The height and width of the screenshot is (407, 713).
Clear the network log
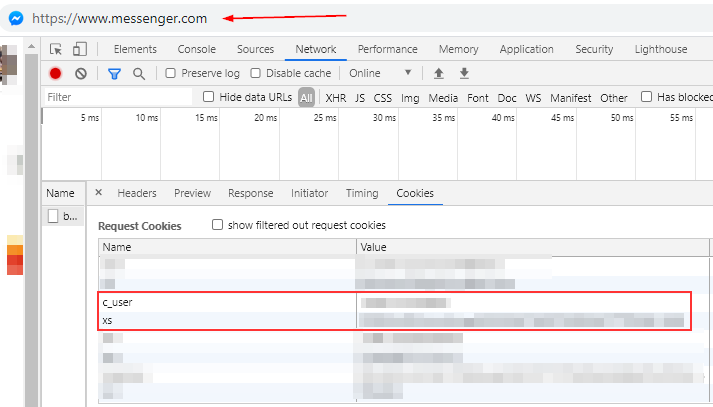(81, 73)
